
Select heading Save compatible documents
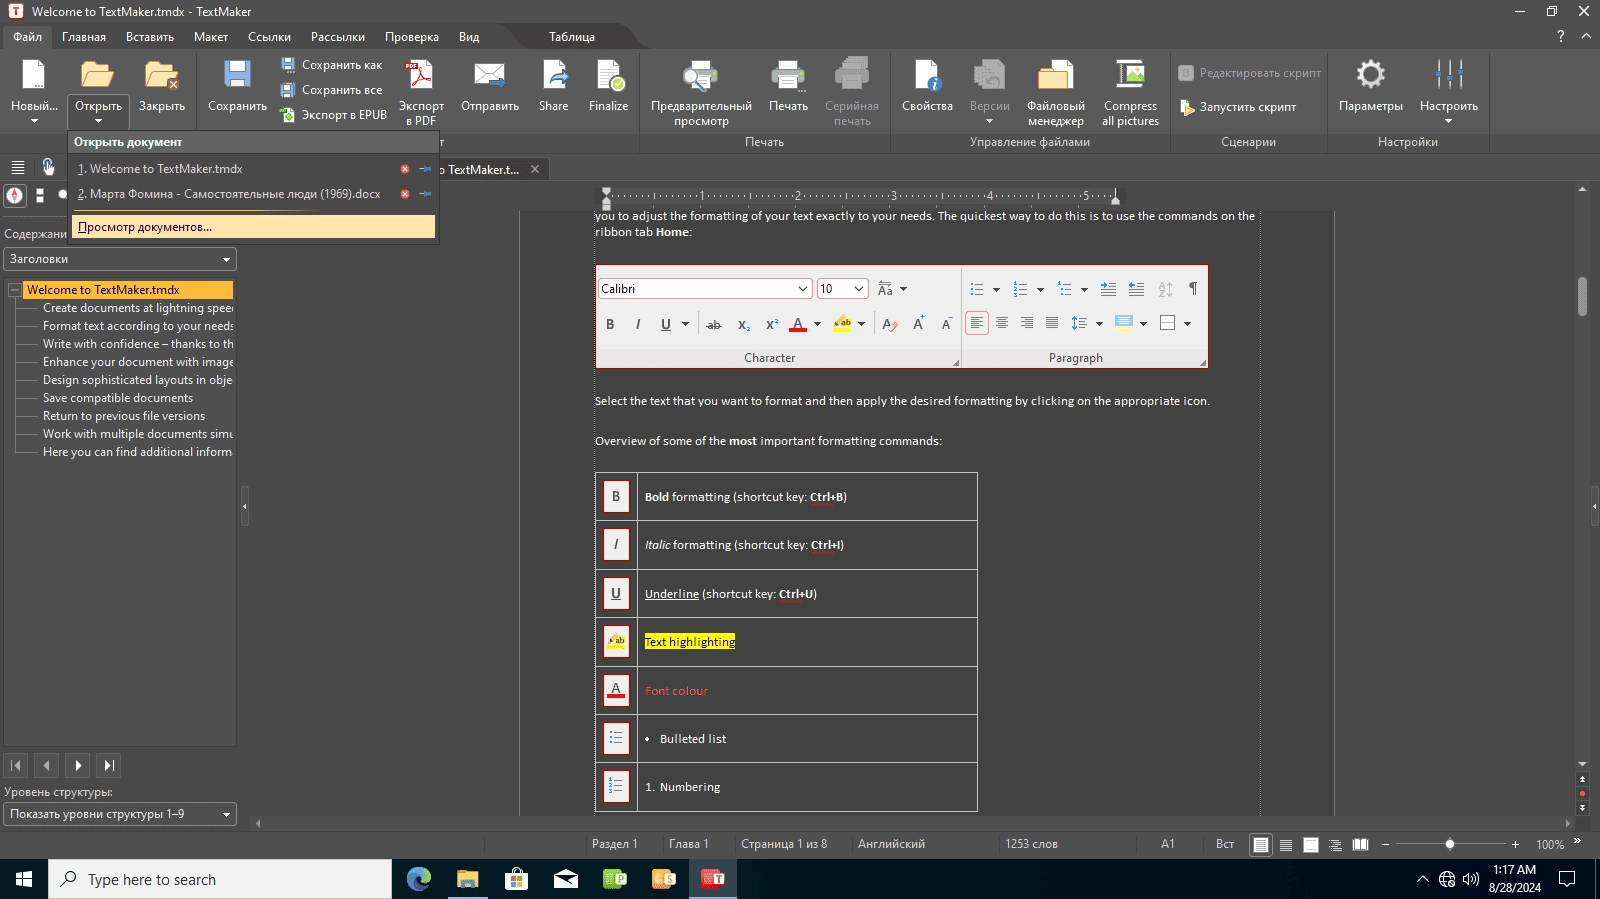click(118, 398)
